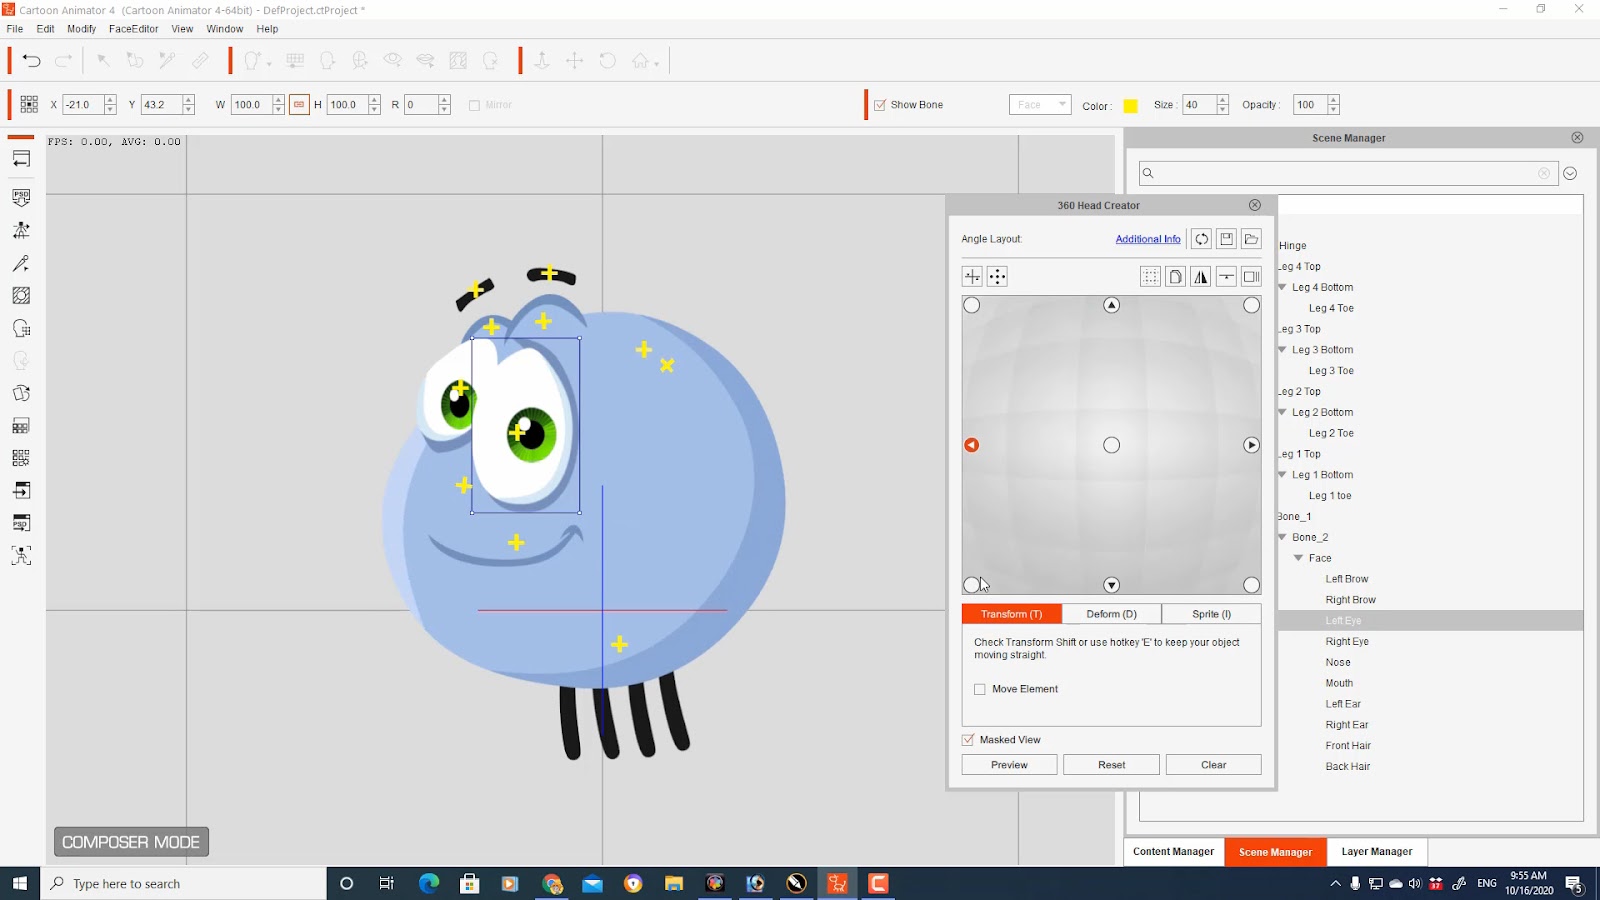Enable the Move Element checkbox
The height and width of the screenshot is (900, 1600).
click(x=980, y=689)
